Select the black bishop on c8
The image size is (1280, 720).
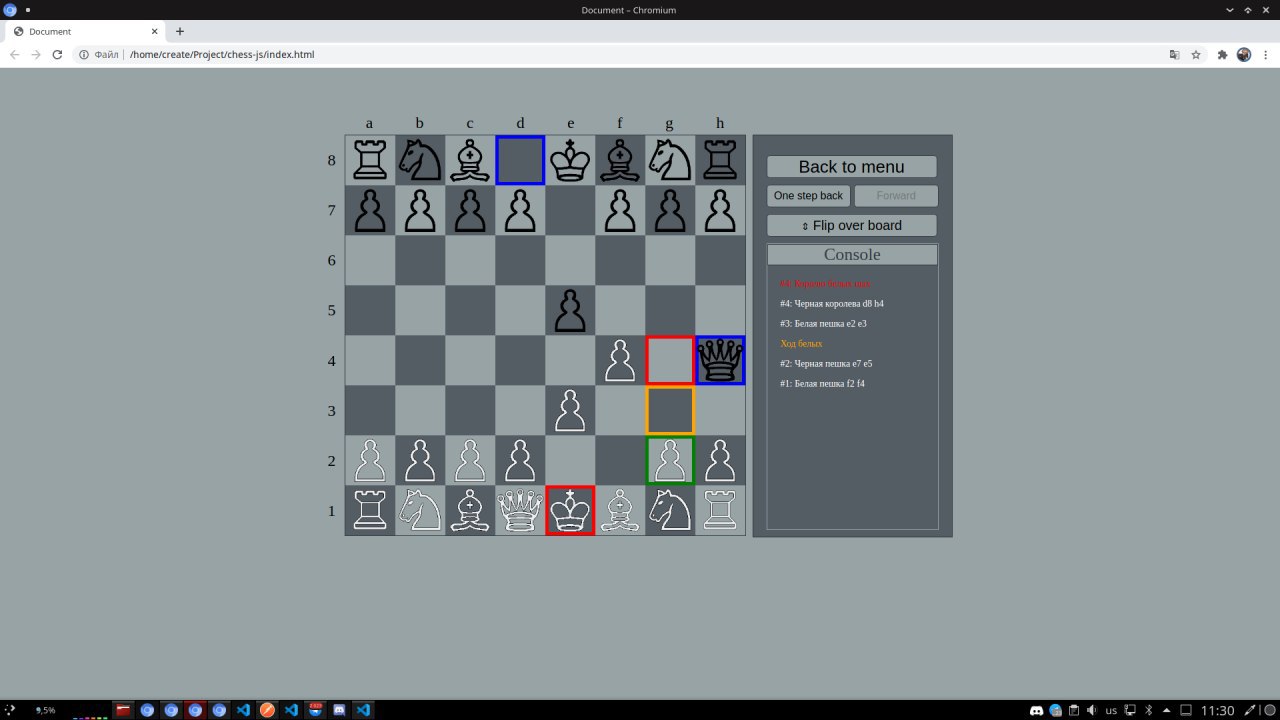pyautogui.click(x=470, y=160)
